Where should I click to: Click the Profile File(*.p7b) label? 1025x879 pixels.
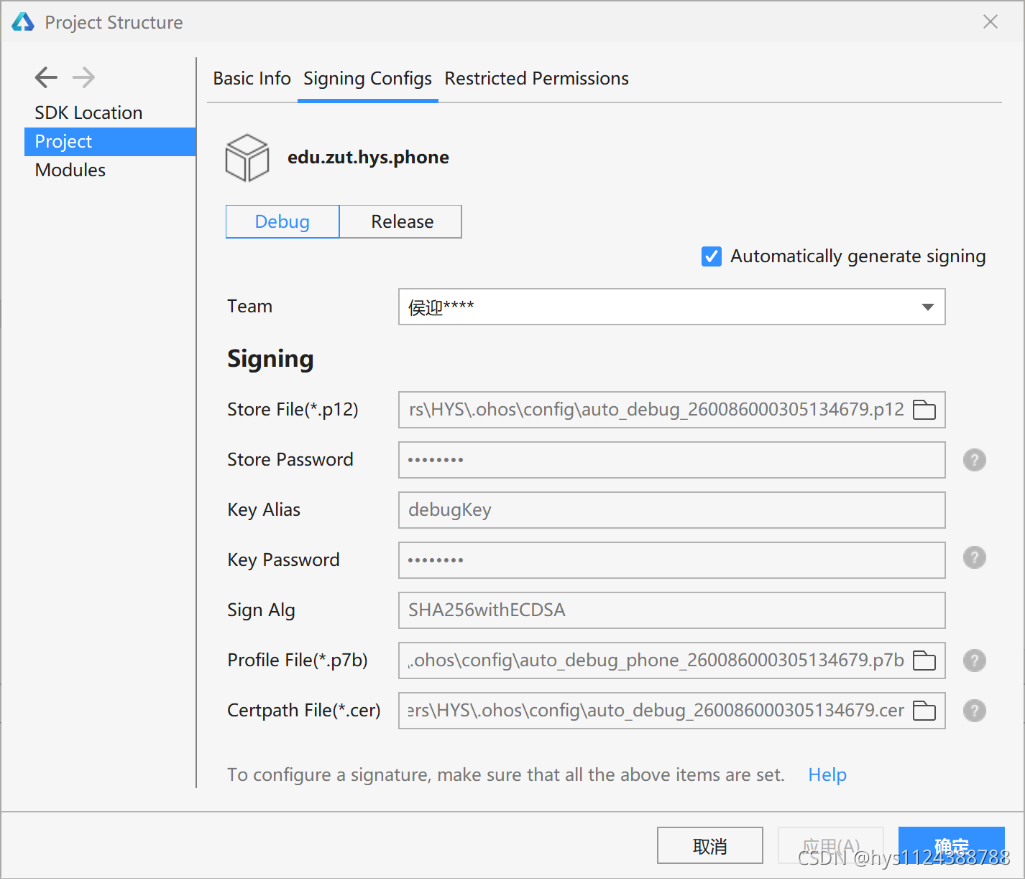point(297,660)
